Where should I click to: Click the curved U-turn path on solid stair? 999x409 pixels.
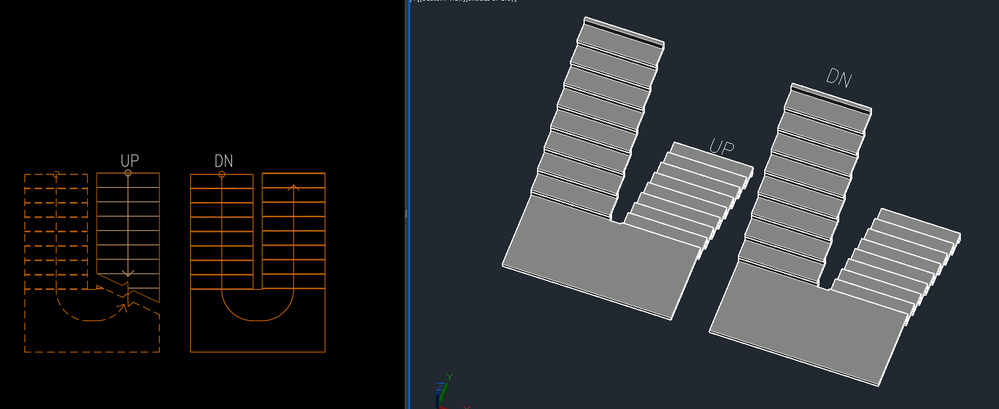click(257, 305)
